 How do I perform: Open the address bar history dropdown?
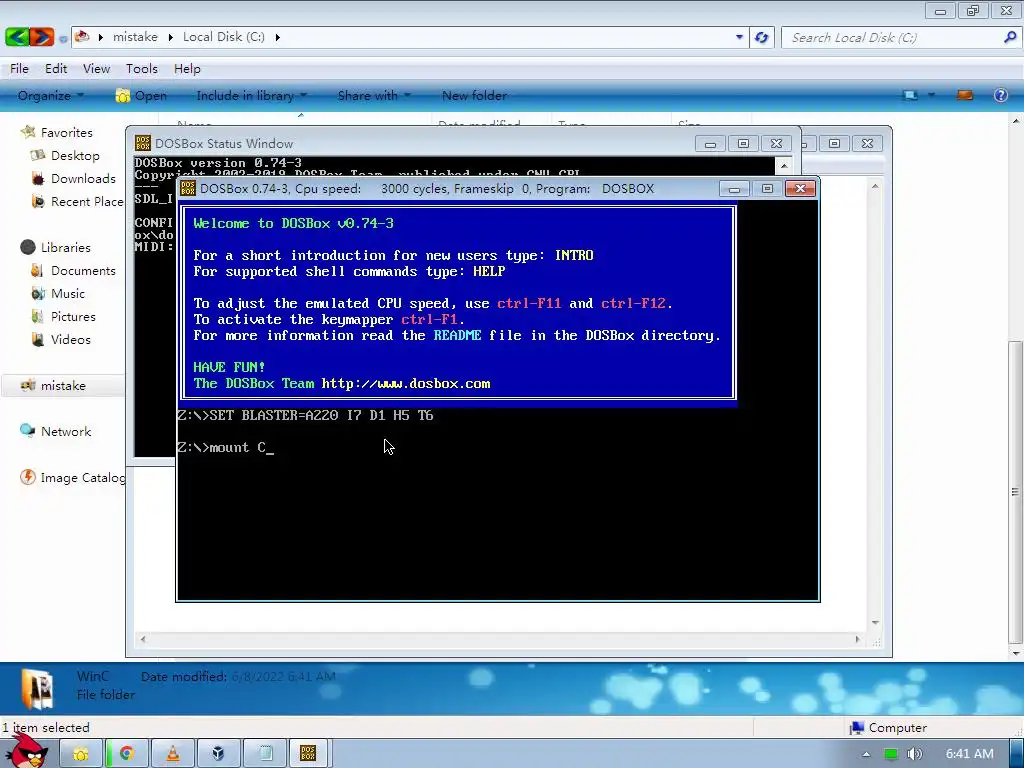(x=739, y=37)
